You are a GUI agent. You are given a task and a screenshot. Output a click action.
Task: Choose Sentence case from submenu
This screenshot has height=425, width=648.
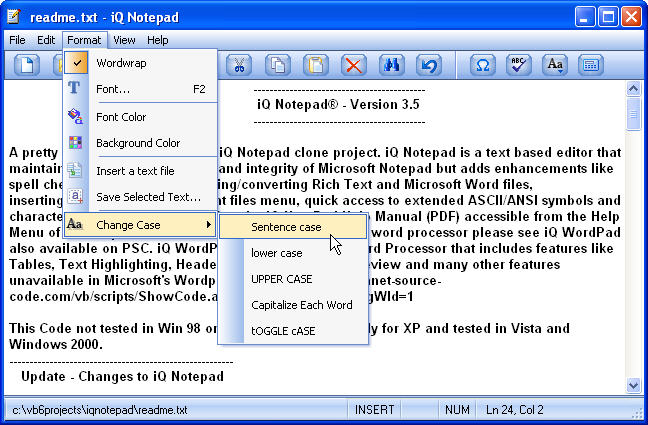click(x=286, y=227)
